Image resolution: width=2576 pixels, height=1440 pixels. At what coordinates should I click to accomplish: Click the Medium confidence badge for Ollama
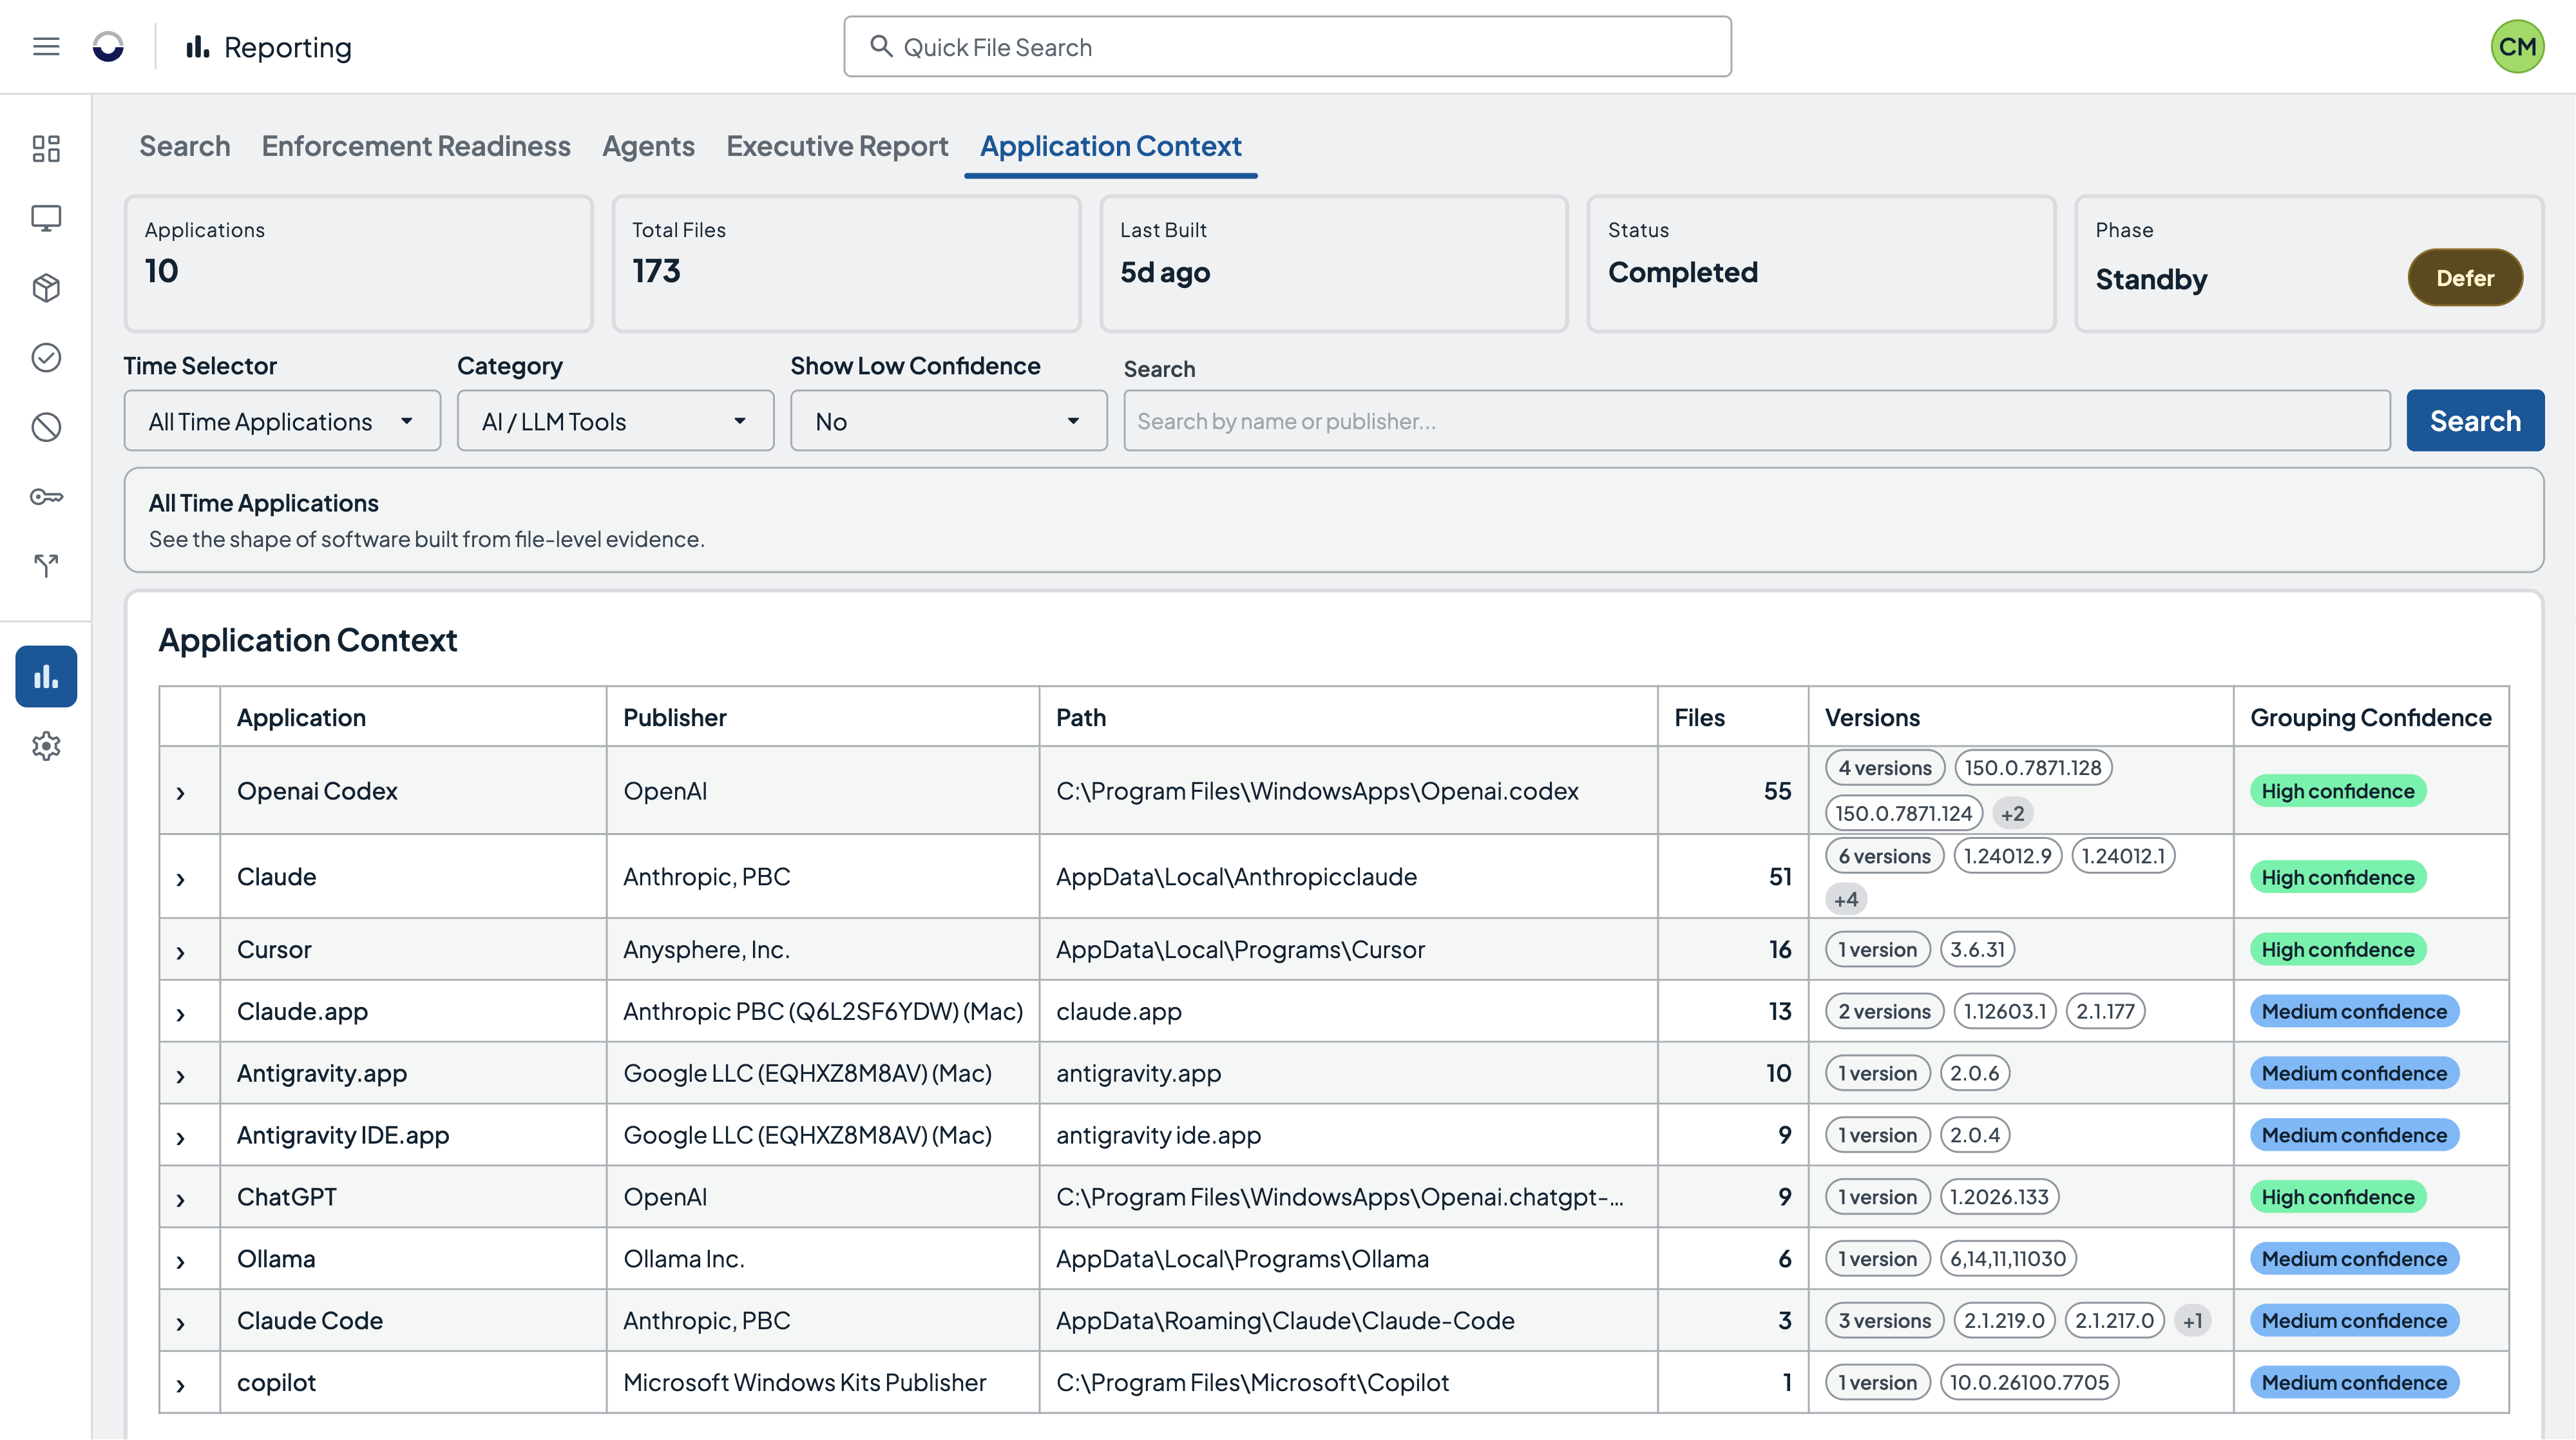pos(2354,1259)
